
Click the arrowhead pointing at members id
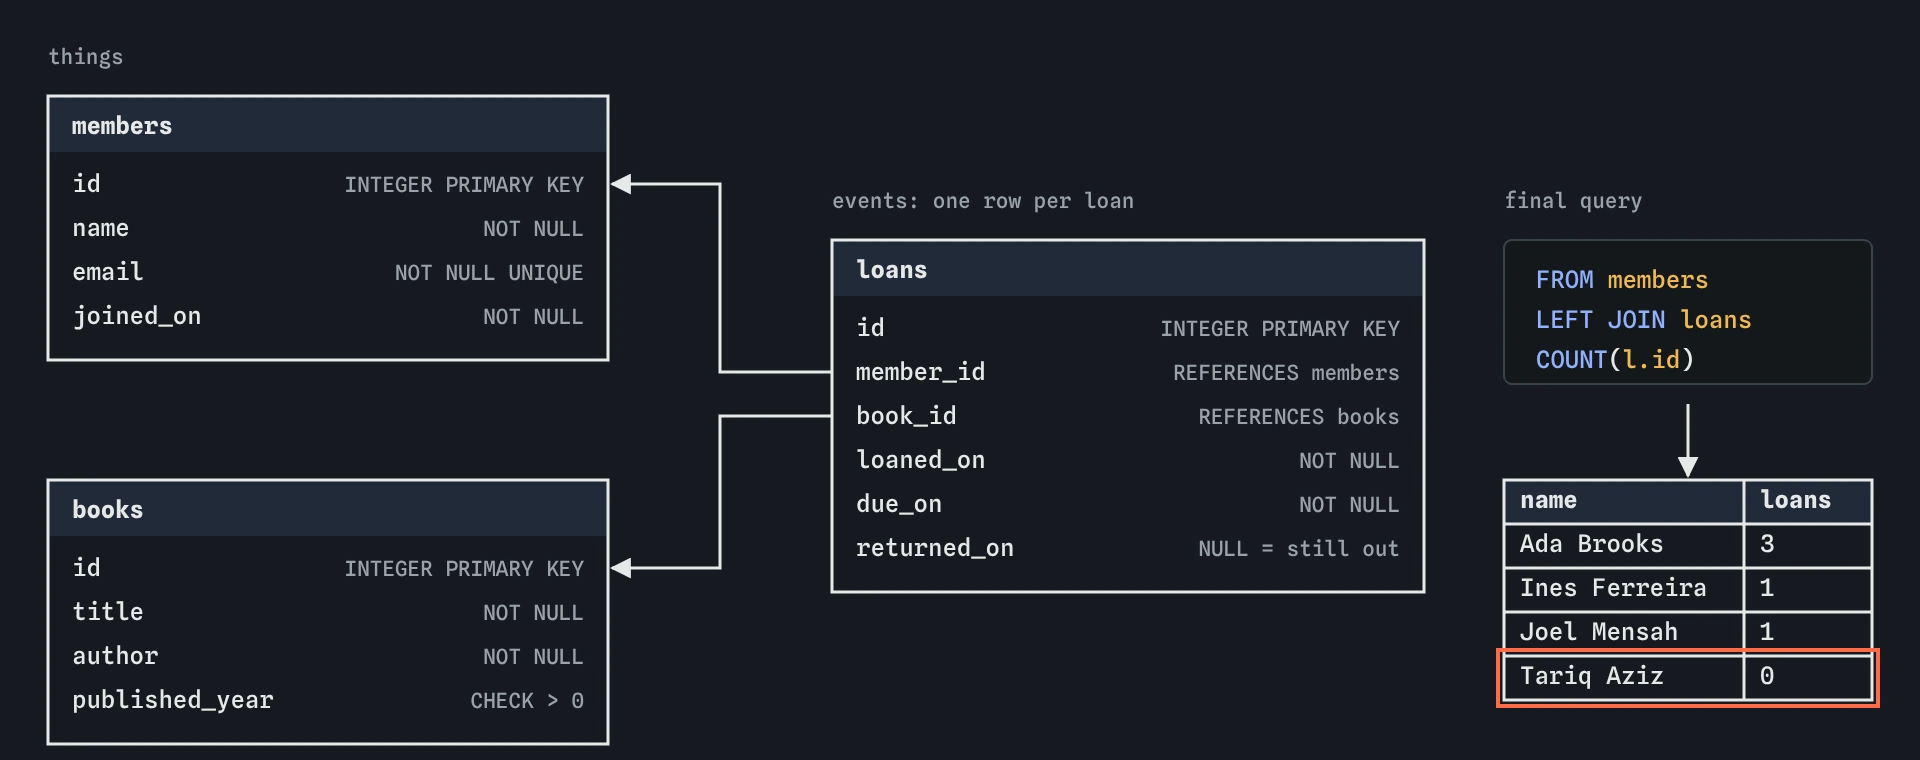(621, 184)
